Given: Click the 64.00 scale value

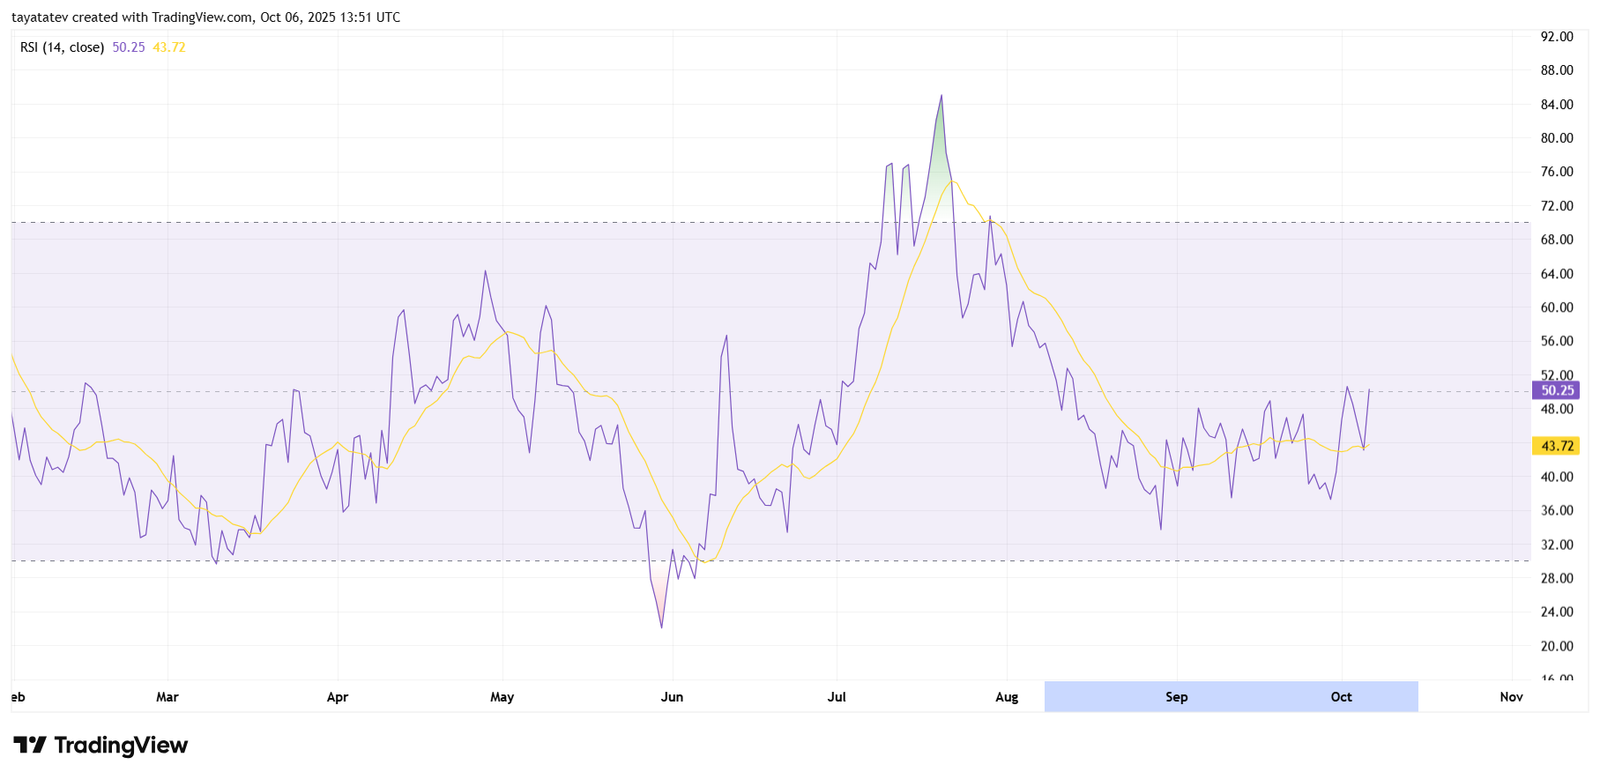Looking at the screenshot, I should tap(1557, 273).
